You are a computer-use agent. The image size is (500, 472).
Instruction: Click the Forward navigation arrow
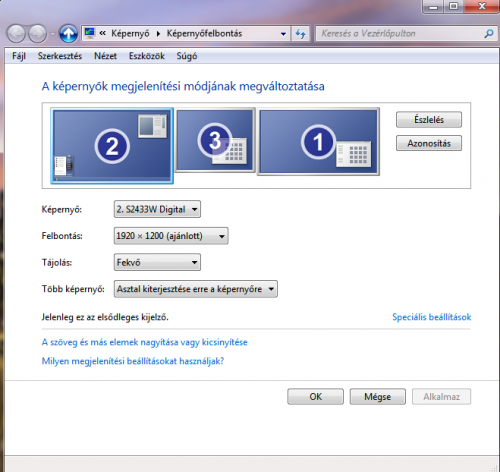37,34
